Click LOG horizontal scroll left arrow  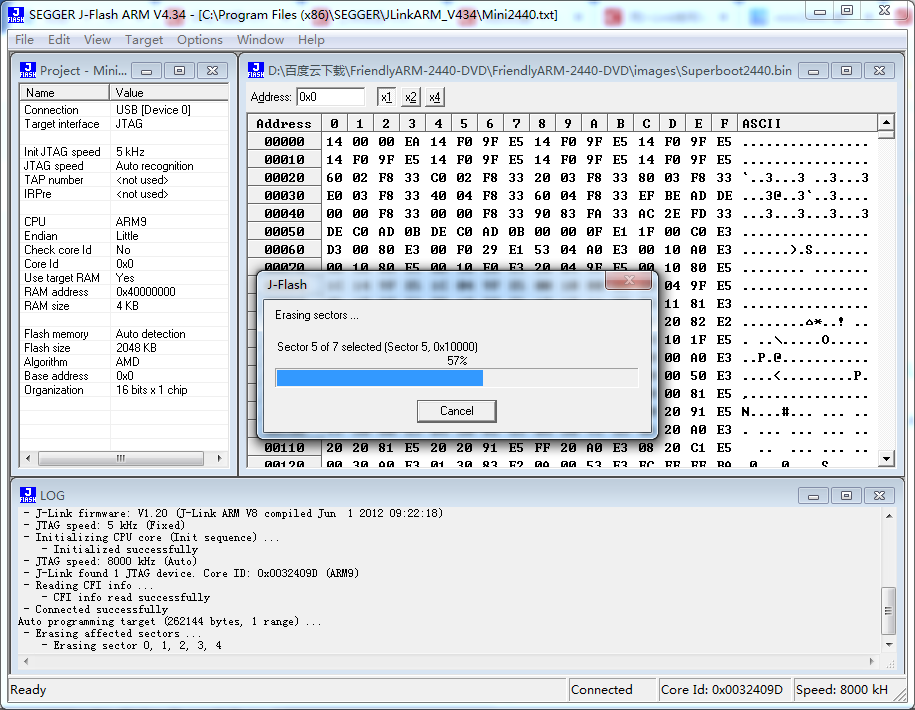coord(26,662)
